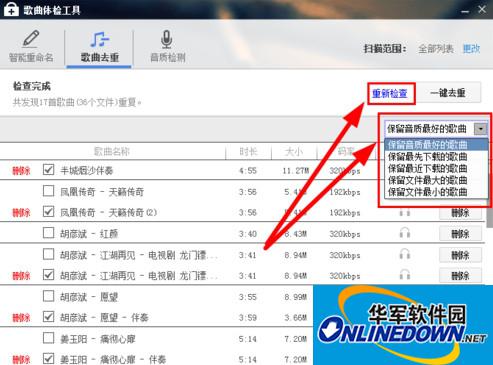Image resolution: width=493 pixels, height=365 pixels.
Task: Click 姜玉阳 - 痛彻心扉 song name
Action: tap(98, 339)
